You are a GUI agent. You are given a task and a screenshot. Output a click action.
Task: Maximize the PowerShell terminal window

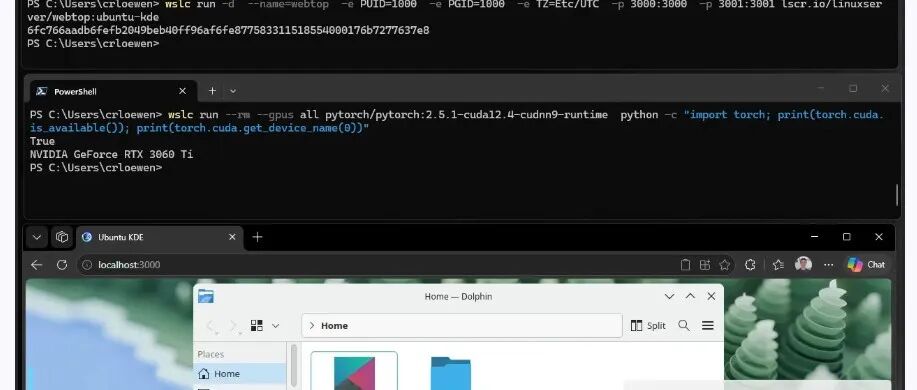[x=853, y=88]
